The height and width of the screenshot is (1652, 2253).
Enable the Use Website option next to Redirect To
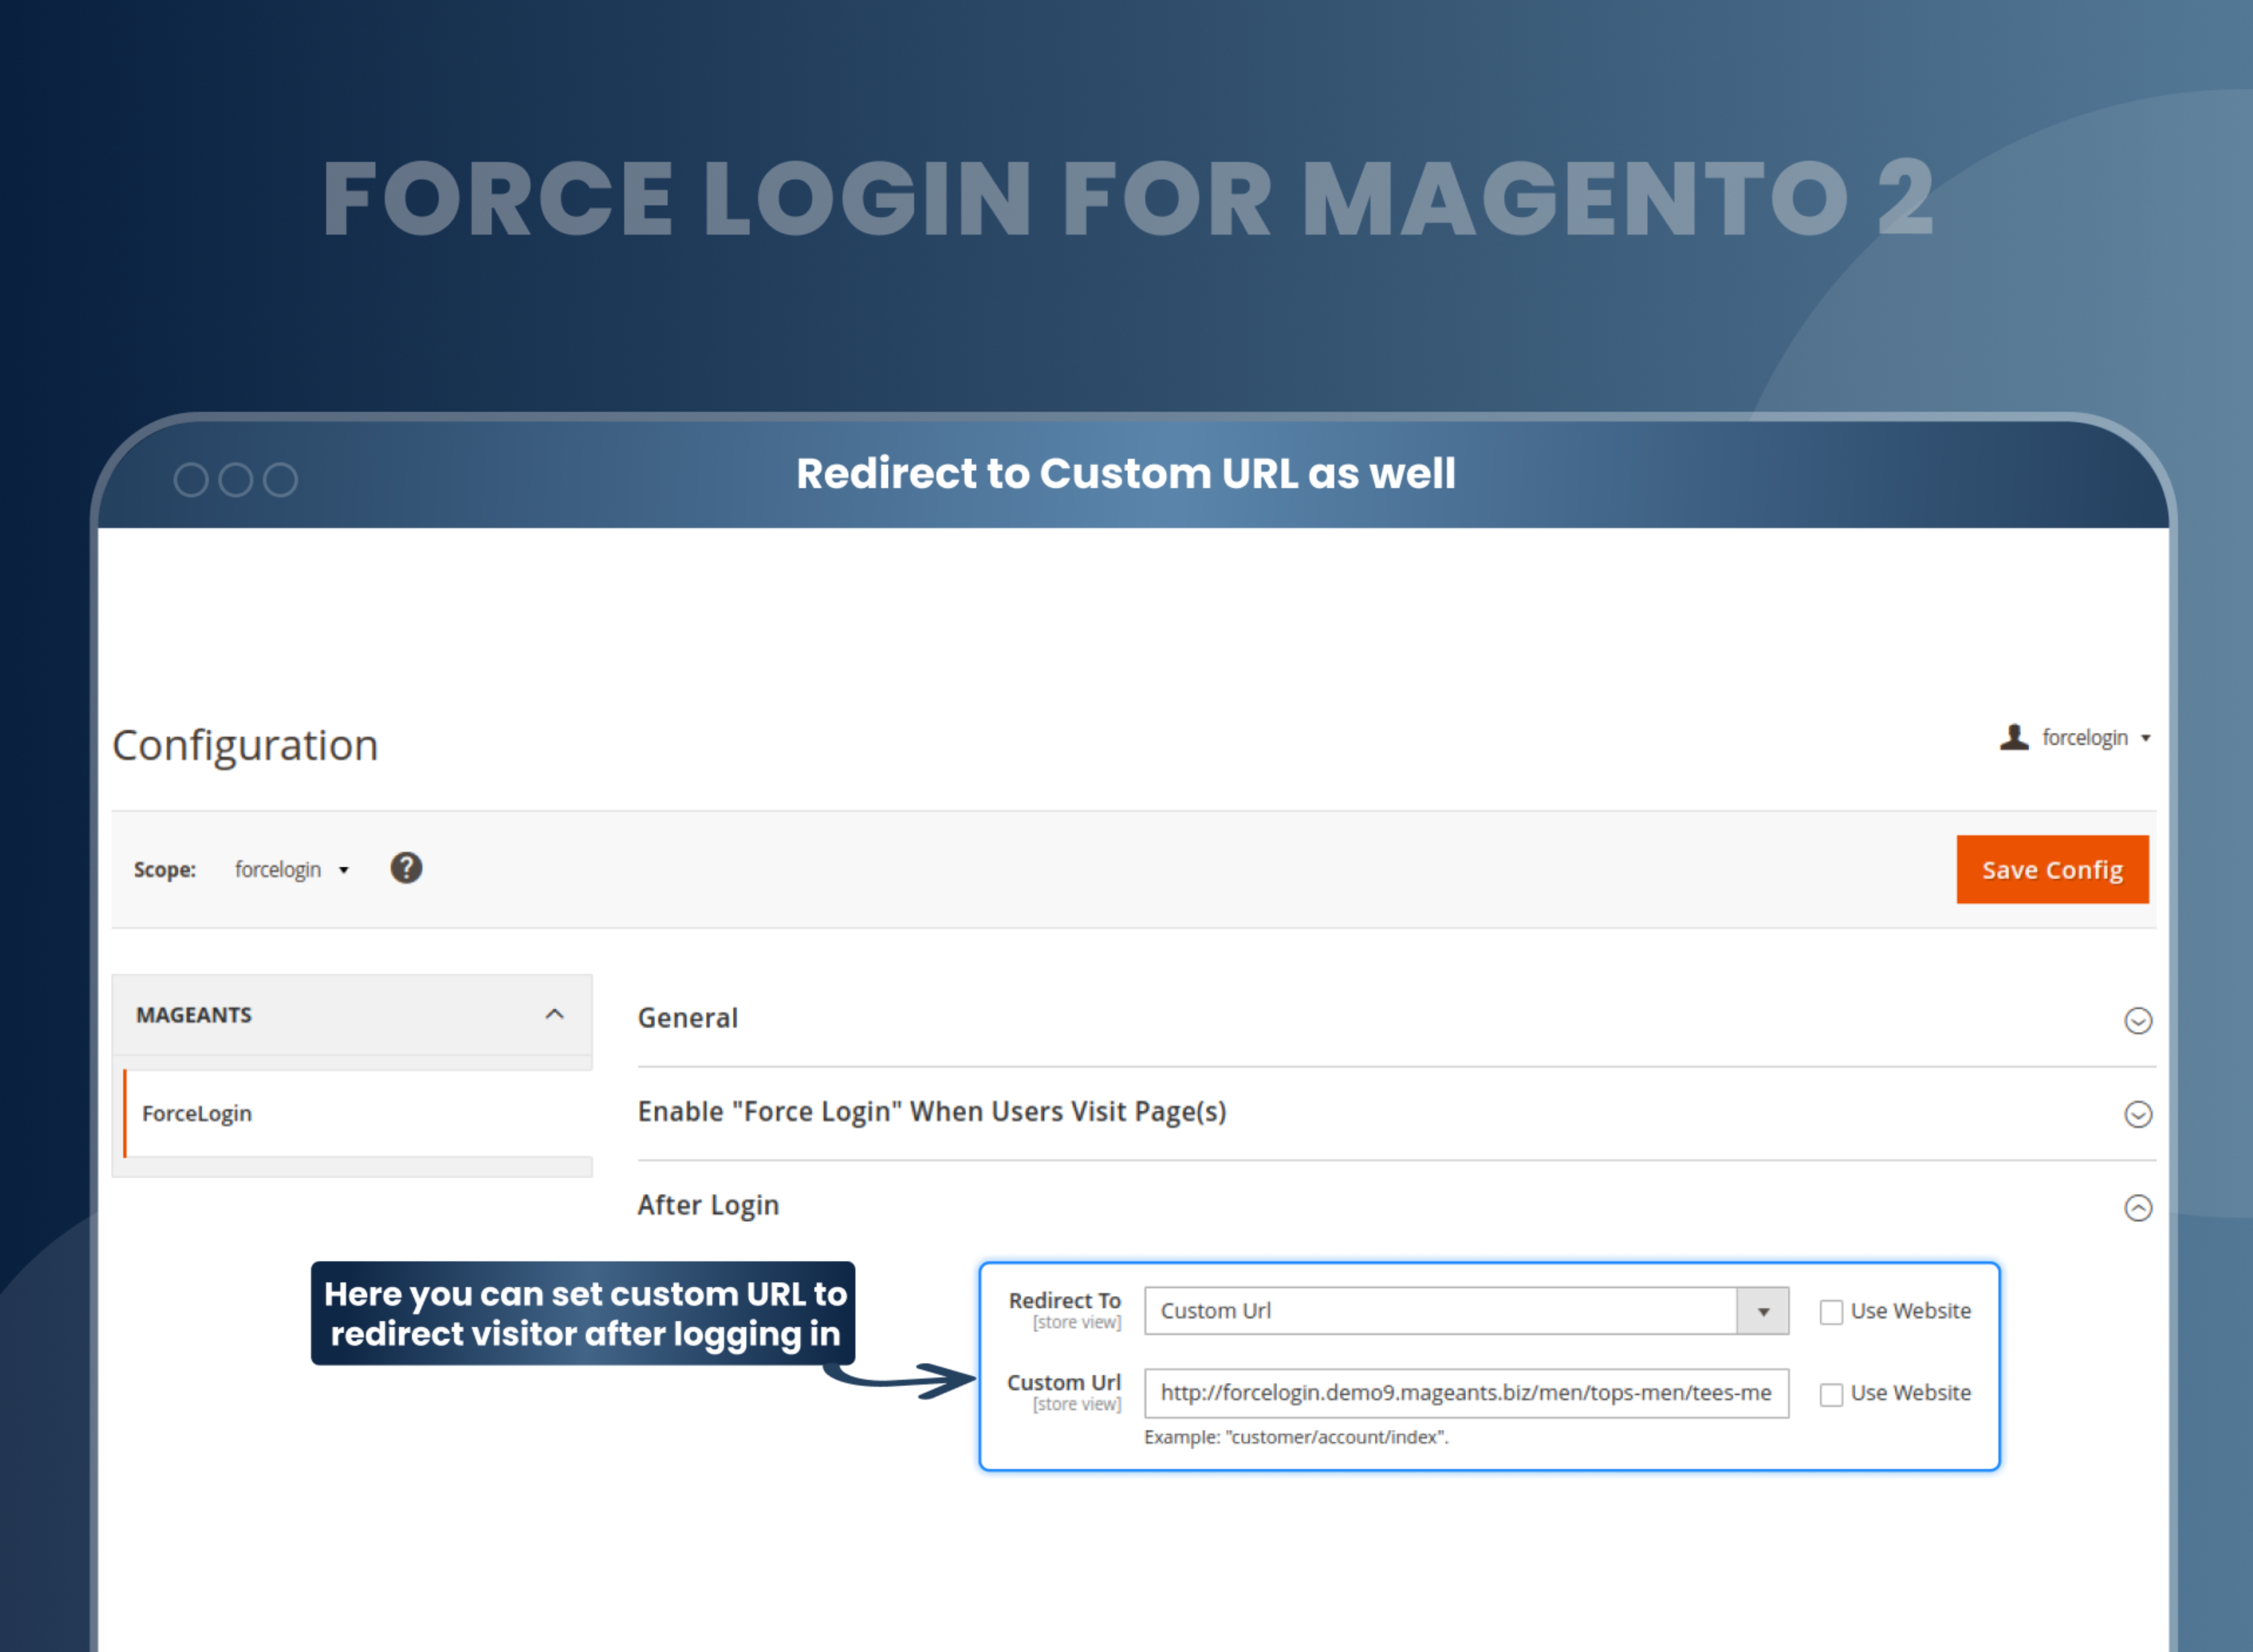[x=1831, y=1311]
